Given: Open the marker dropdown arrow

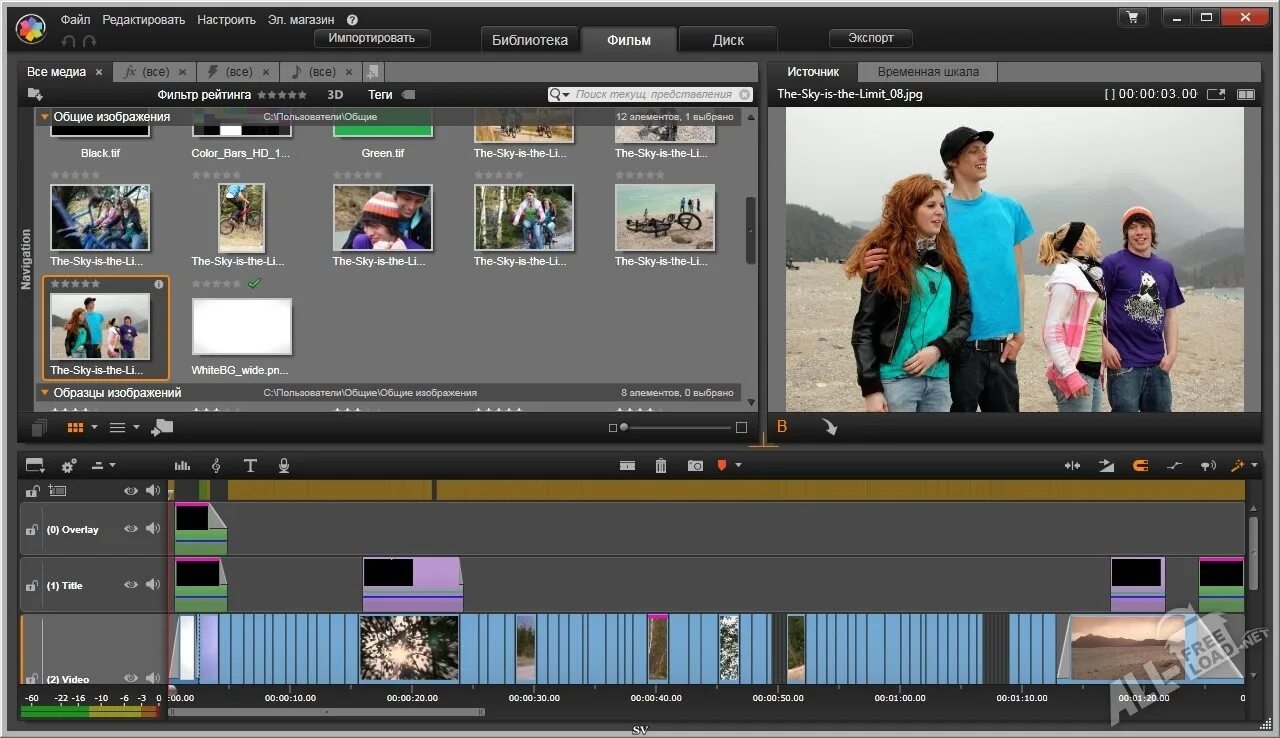Looking at the screenshot, I should 738,465.
